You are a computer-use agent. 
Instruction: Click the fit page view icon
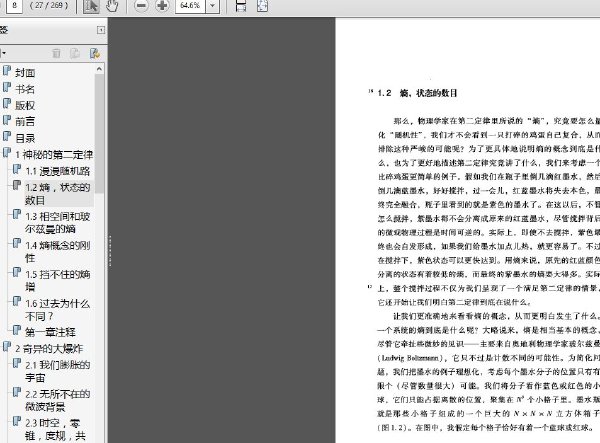[262, 6]
